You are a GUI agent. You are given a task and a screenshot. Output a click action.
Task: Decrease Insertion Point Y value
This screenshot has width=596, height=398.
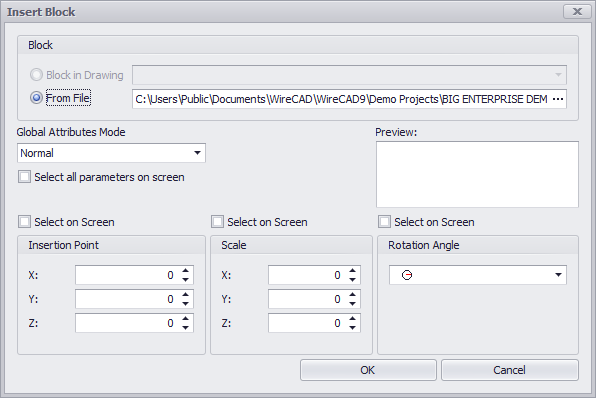coord(185,304)
